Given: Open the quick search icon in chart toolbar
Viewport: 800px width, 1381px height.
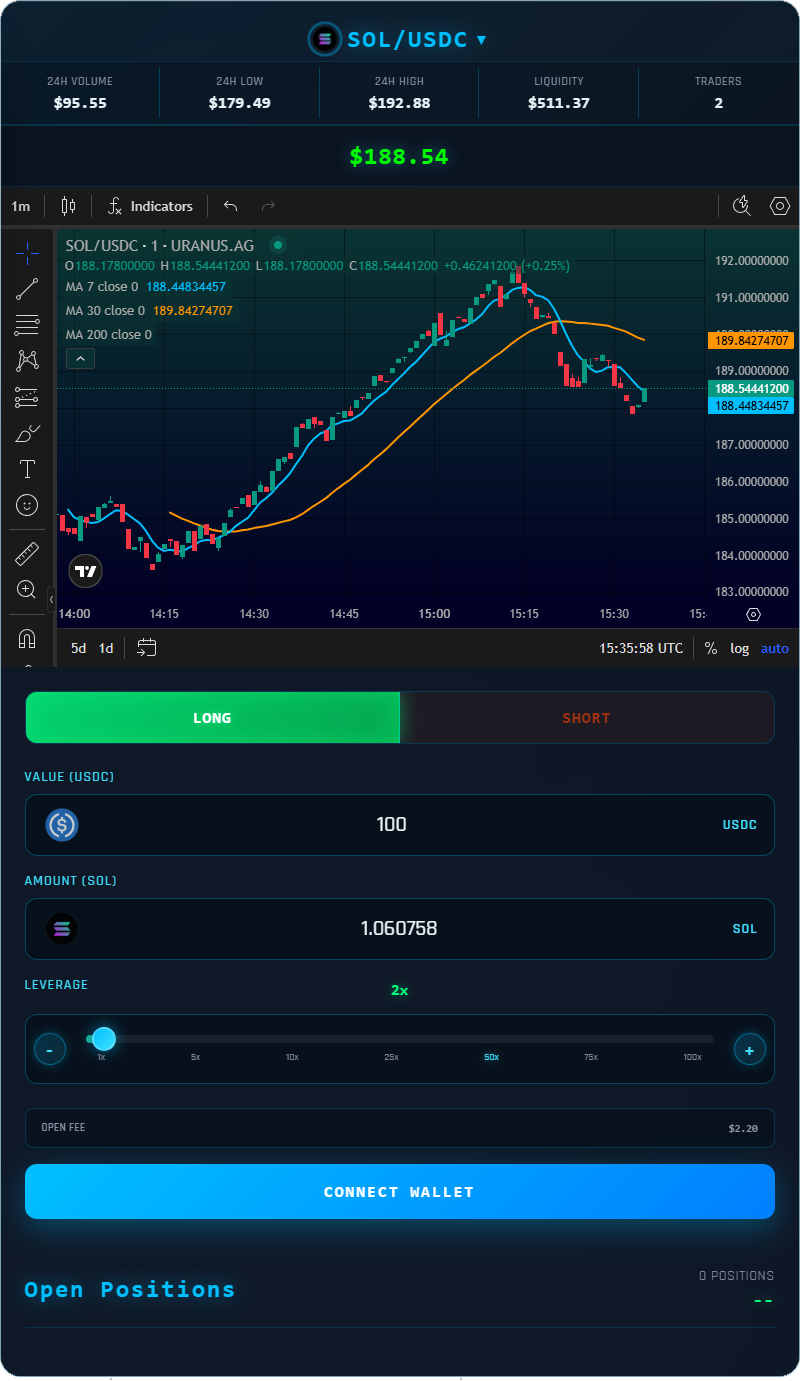Looking at the screenshot, I should [741, 206].
